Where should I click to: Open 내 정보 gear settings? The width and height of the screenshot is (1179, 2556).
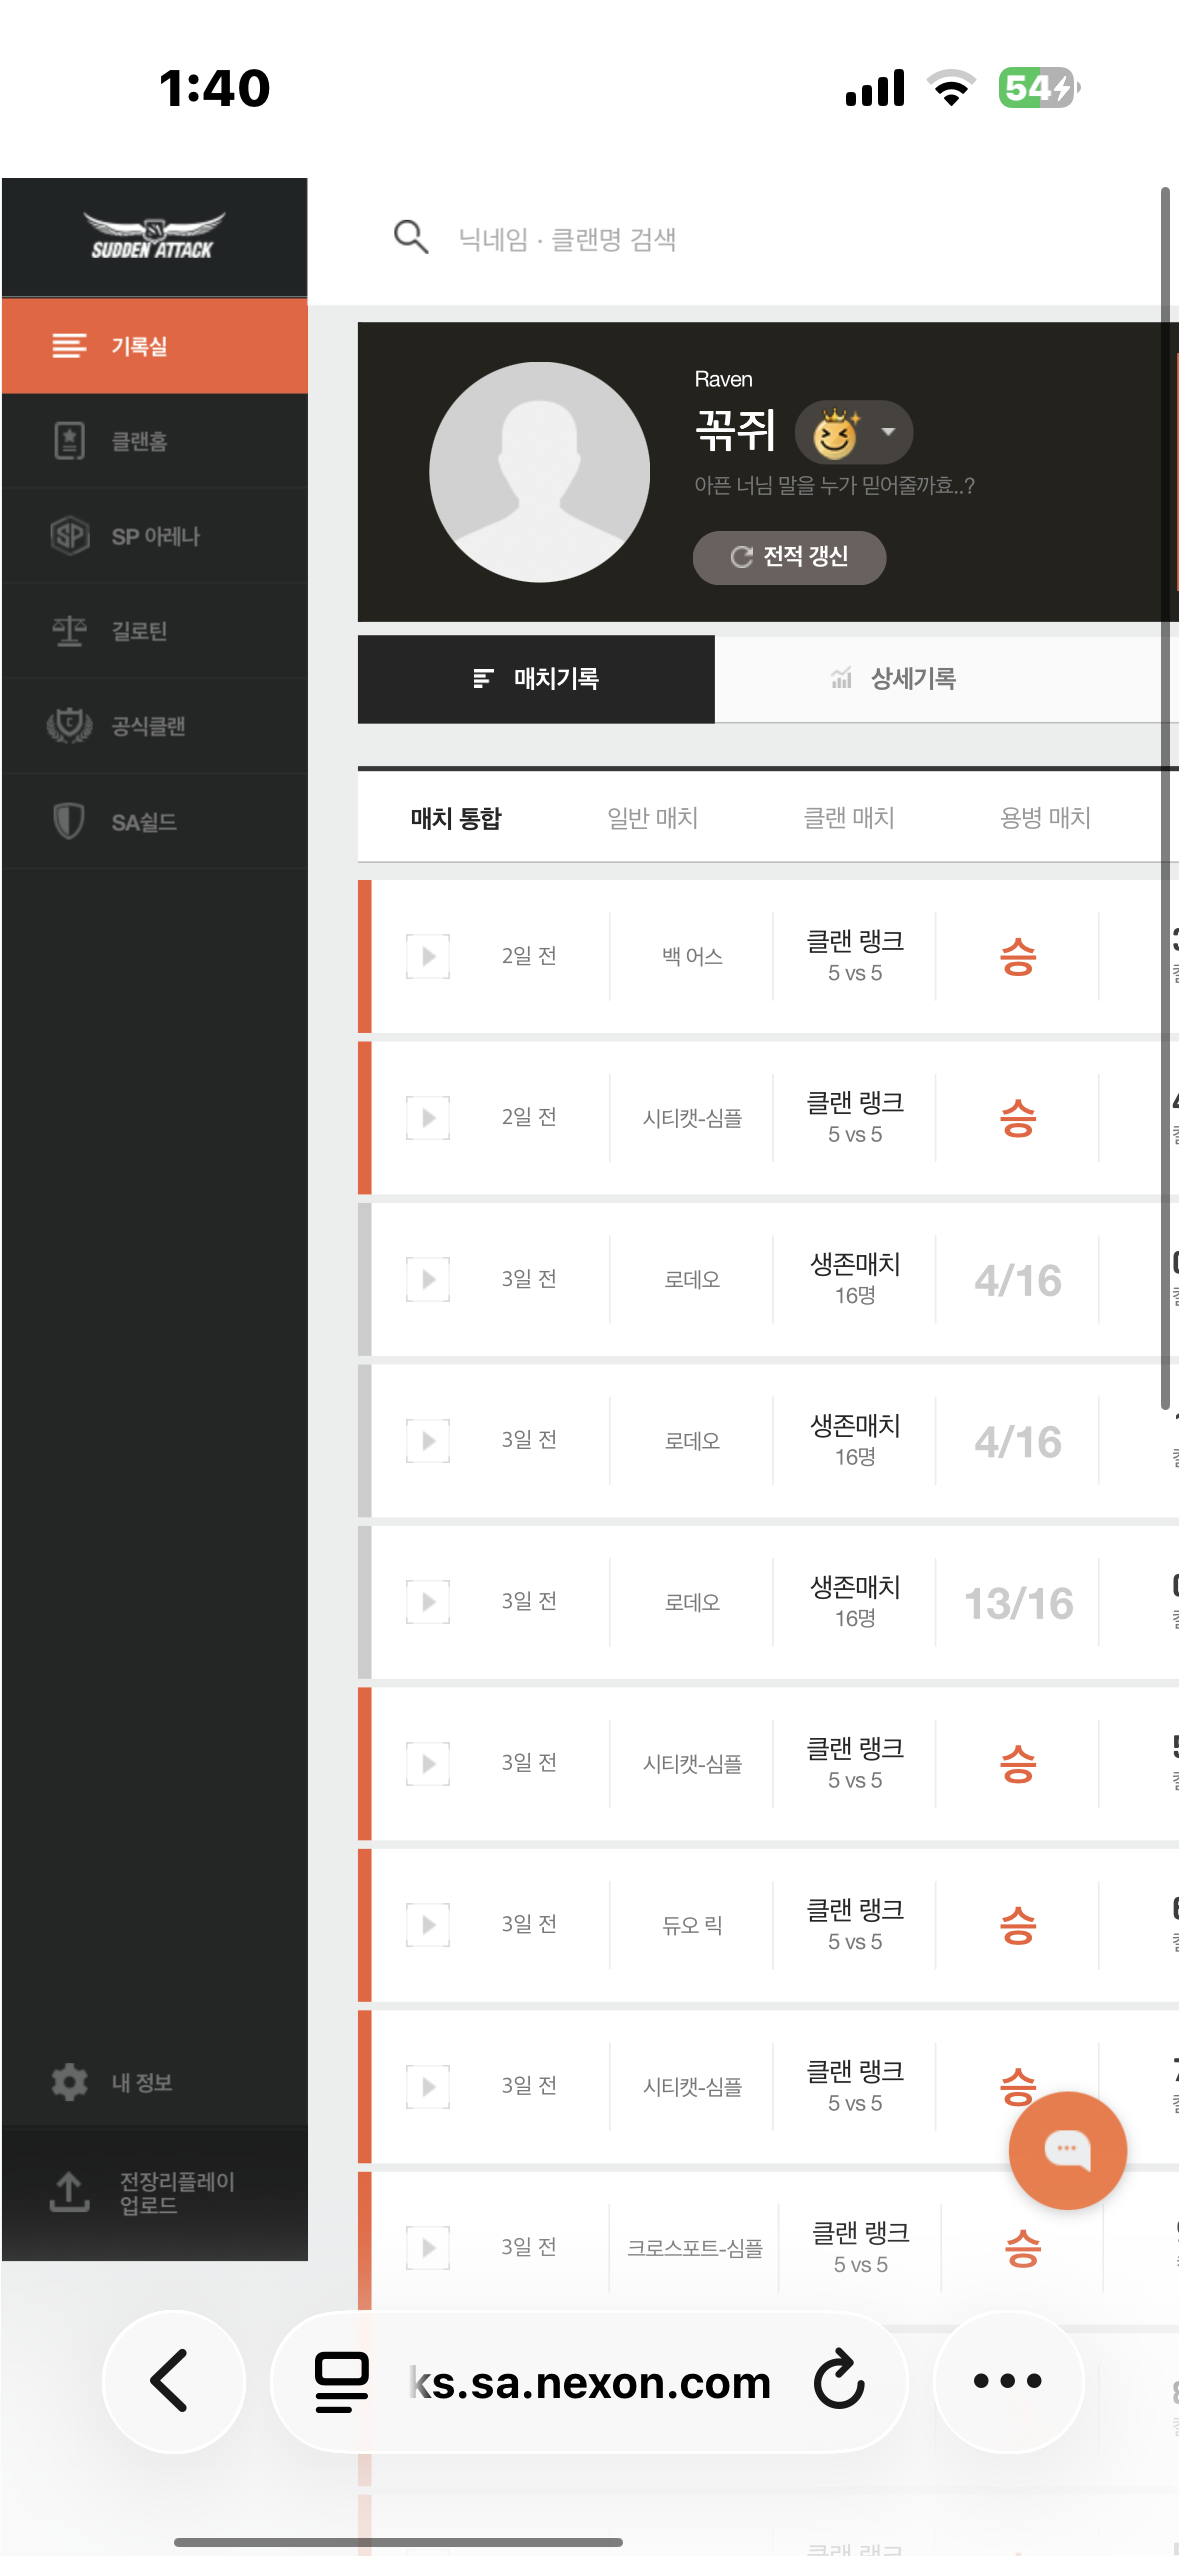click(69, 2082)
